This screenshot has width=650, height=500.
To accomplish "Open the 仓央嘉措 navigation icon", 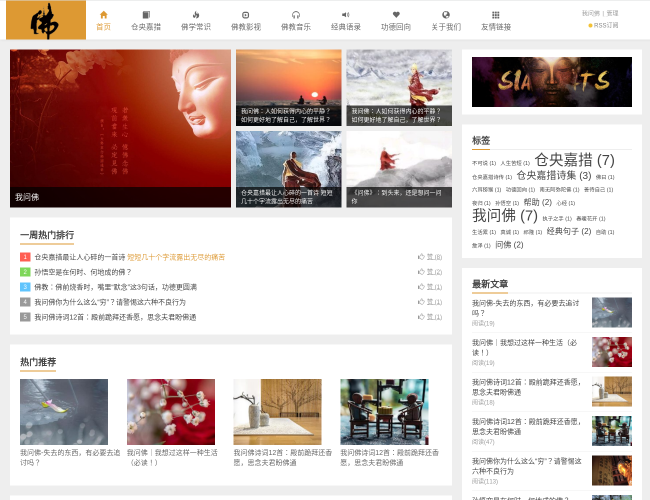I will [146, 15].
